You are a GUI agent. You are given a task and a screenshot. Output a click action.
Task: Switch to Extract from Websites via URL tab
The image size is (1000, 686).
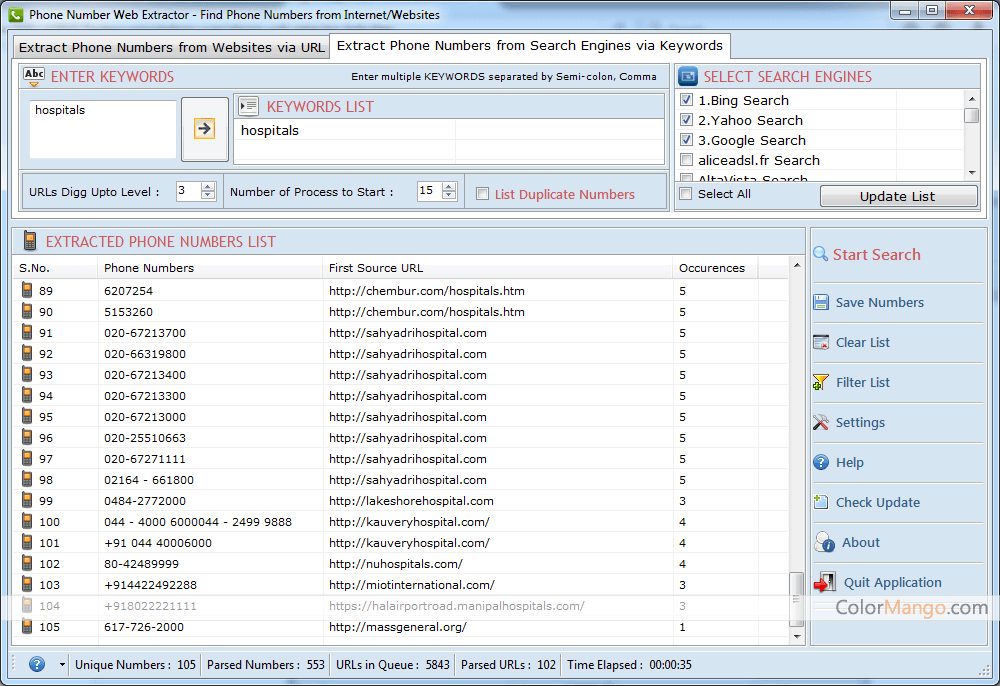[x=172, y=47]
